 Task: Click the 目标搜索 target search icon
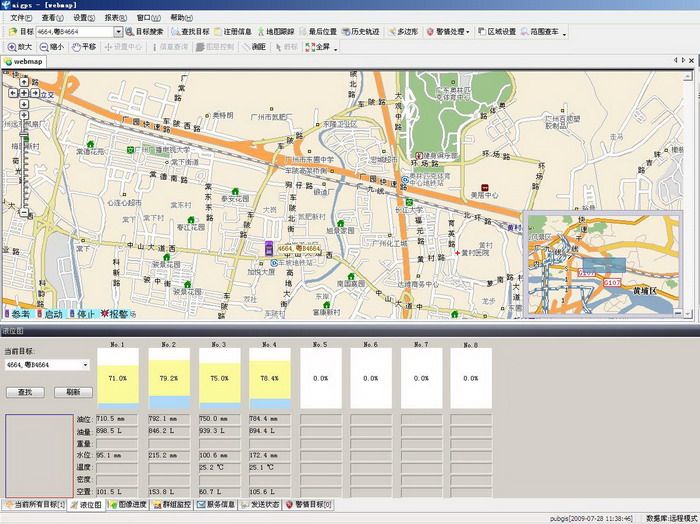pos(130,32)
